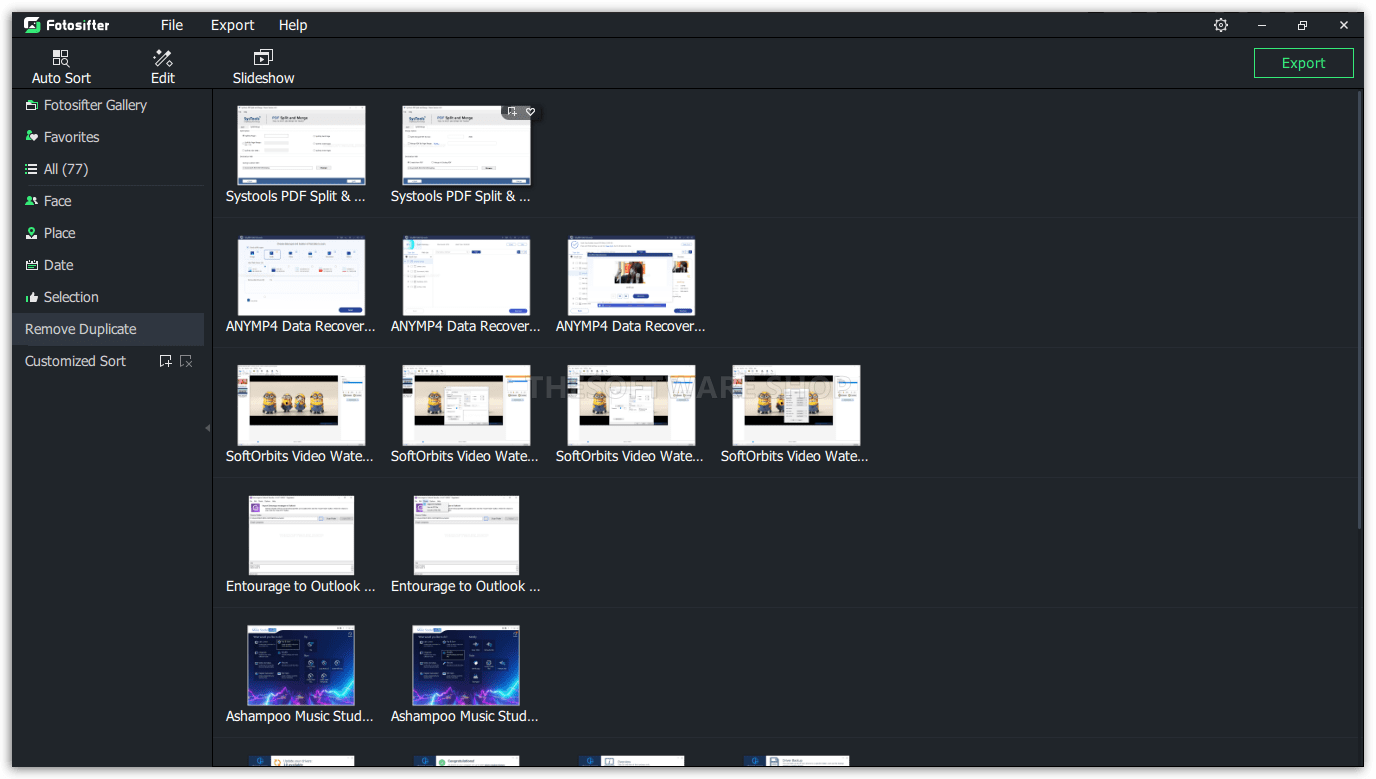This screenshot has width=1376, height=779.
Task: Select the second Entourage to Outlook thumbnail
Action: 466,535
